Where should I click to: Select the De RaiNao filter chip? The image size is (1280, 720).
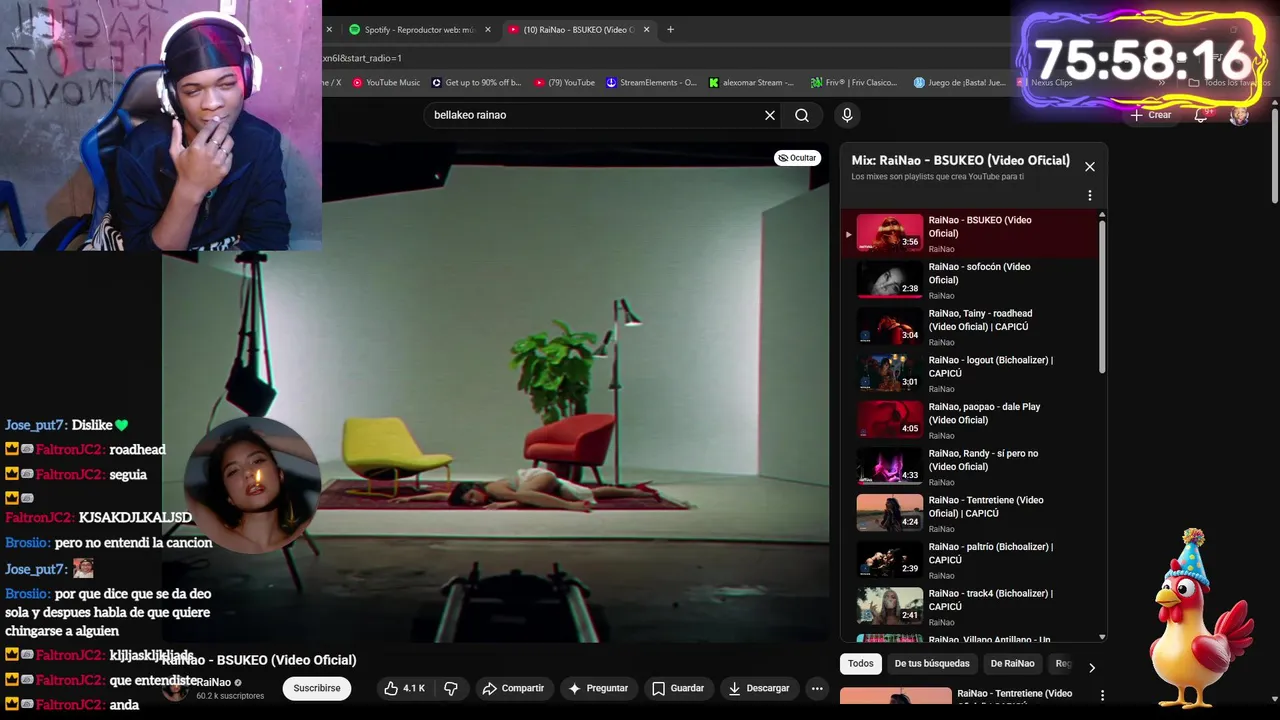point(1012,663)
